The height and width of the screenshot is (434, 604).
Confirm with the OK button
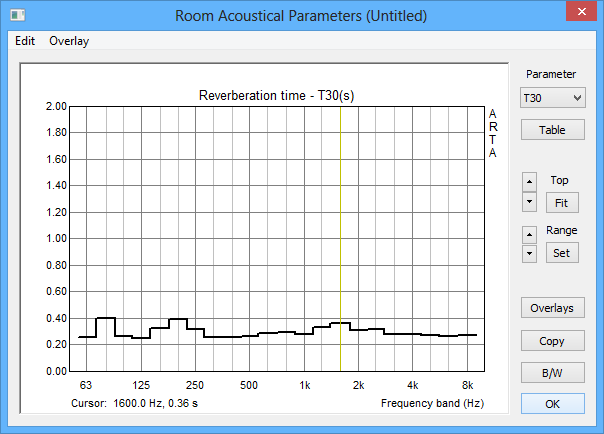pyautogui.click(x=552, y=405)
